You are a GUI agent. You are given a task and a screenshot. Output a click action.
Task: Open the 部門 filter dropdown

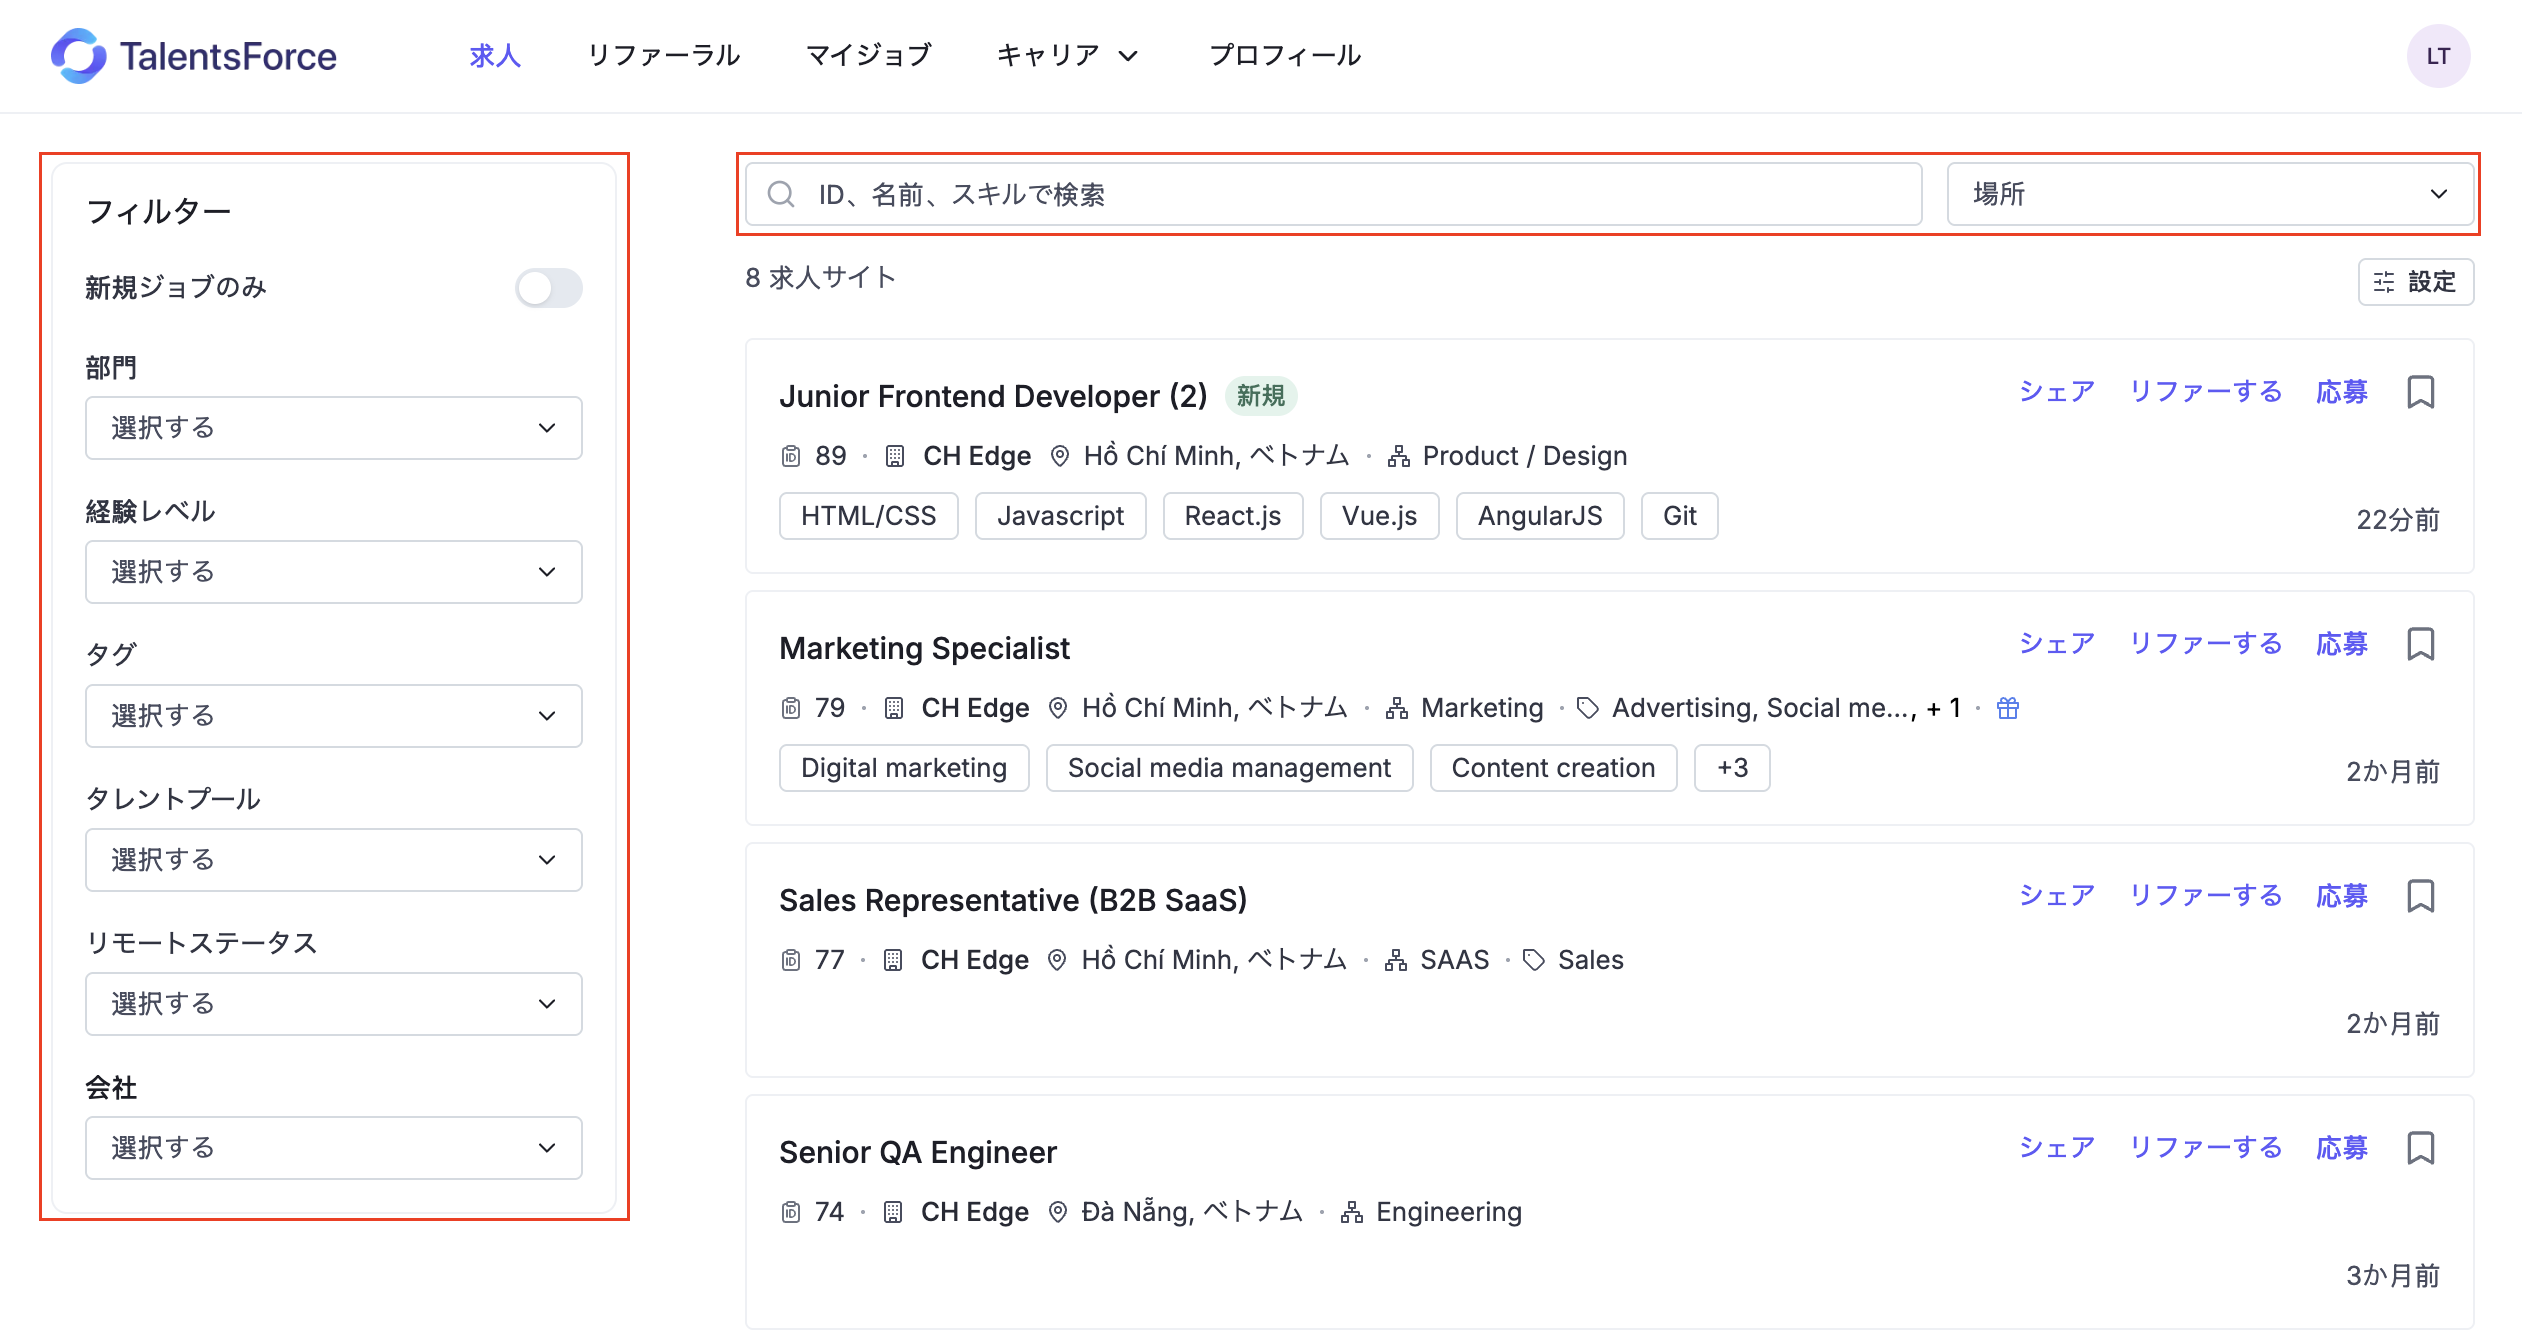coord(333,428)
